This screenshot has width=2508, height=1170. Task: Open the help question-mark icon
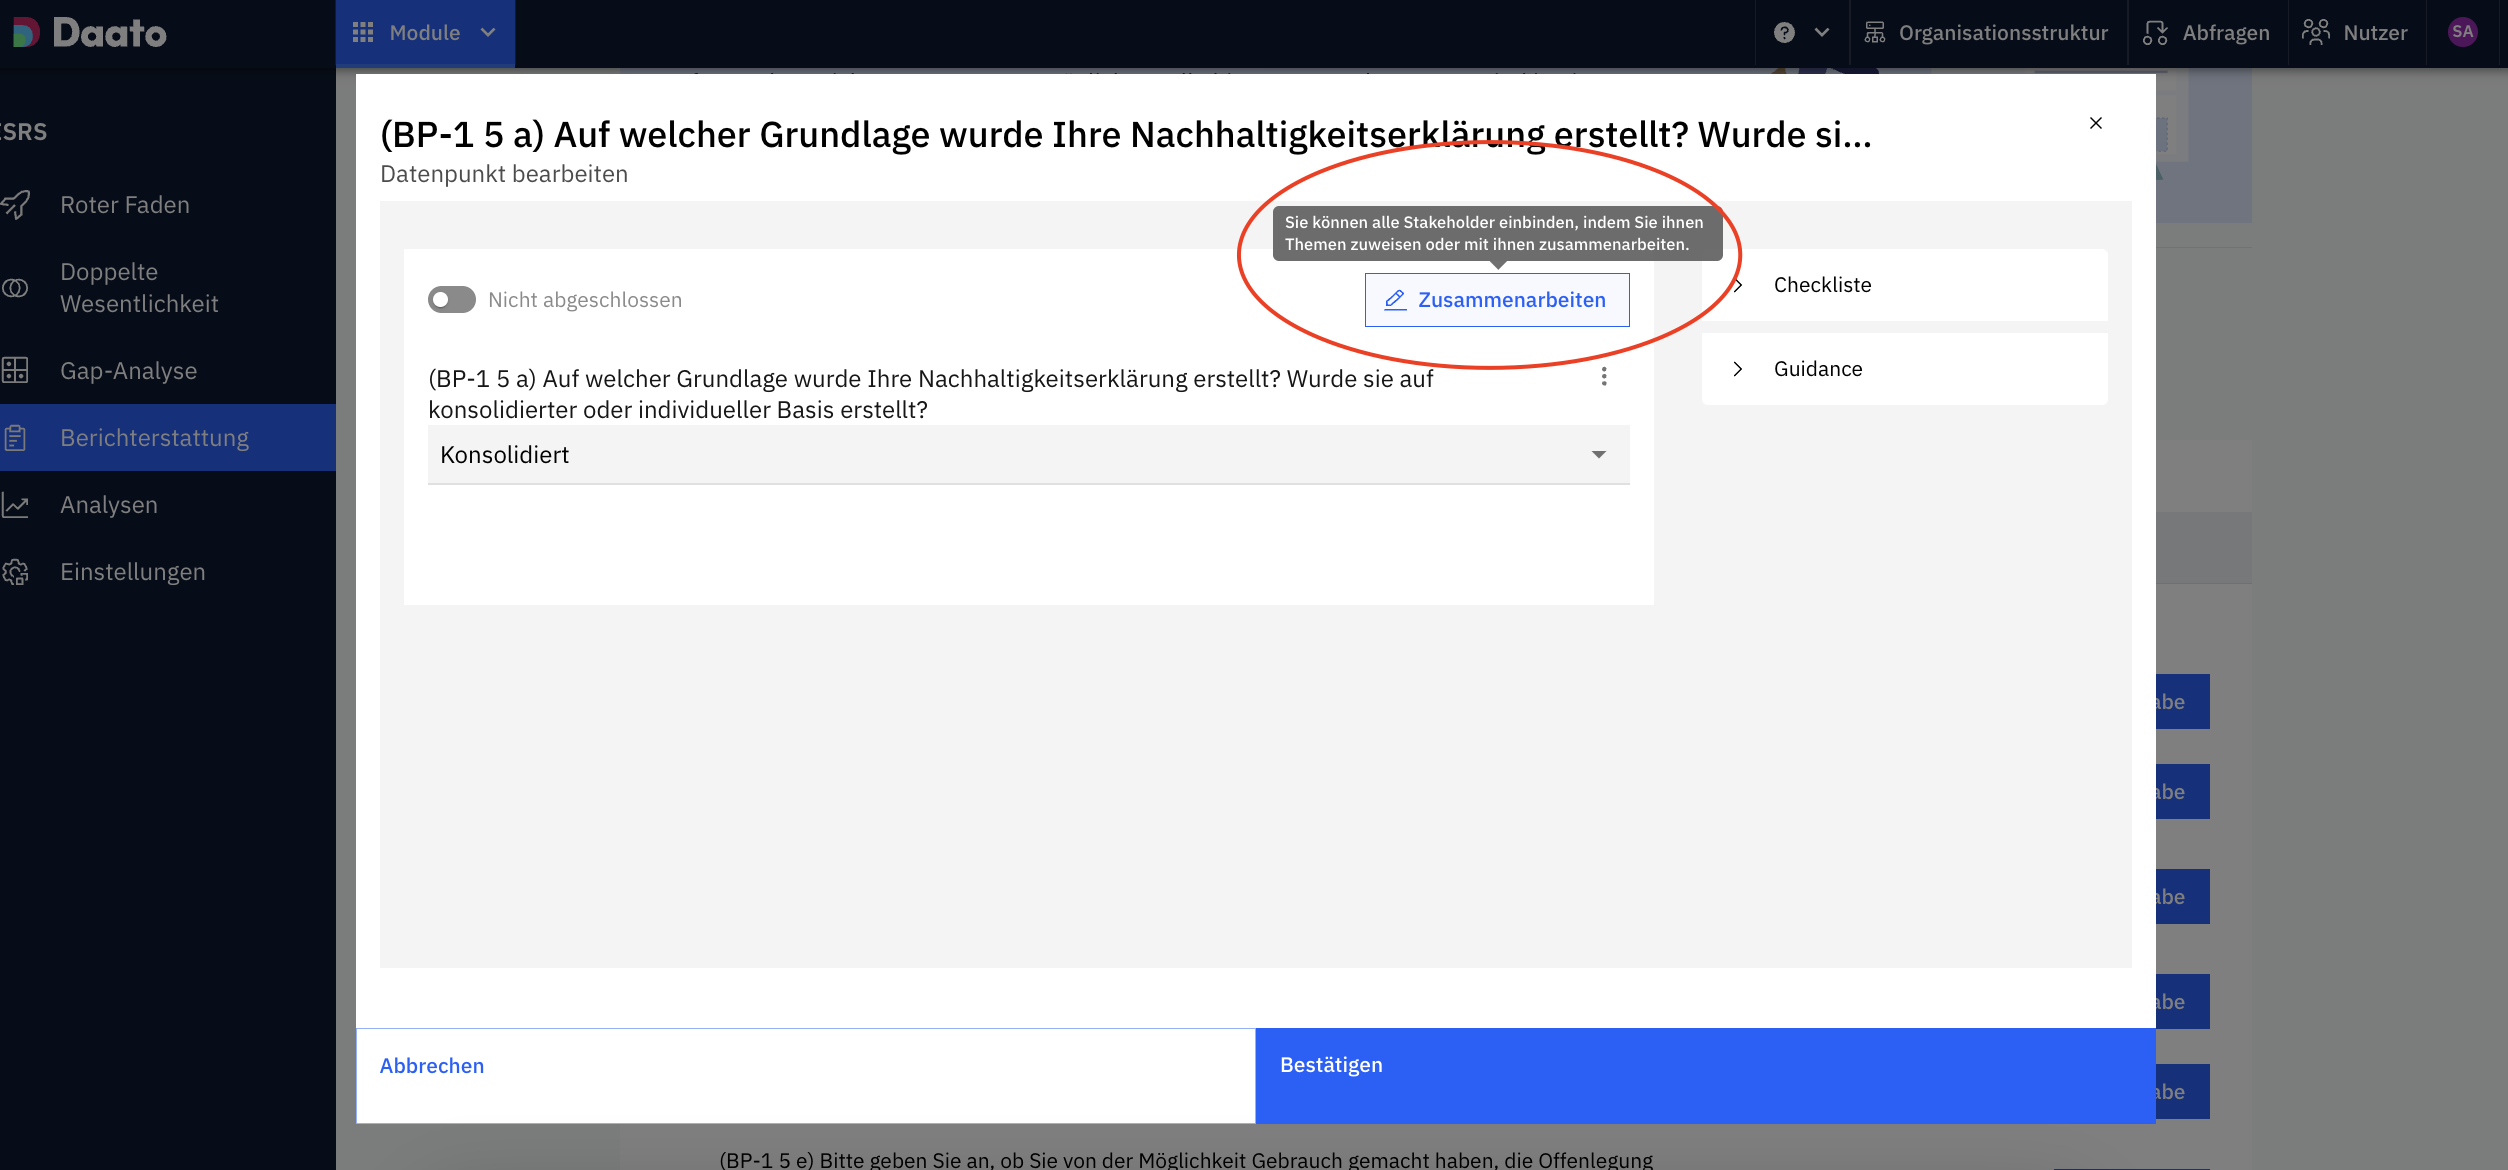tap(1784, 33)
